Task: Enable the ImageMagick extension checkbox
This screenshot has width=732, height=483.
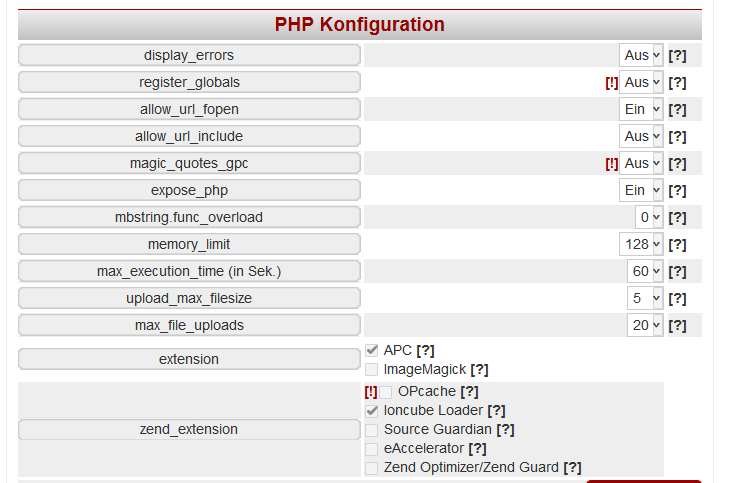Action: coord(372,370)
